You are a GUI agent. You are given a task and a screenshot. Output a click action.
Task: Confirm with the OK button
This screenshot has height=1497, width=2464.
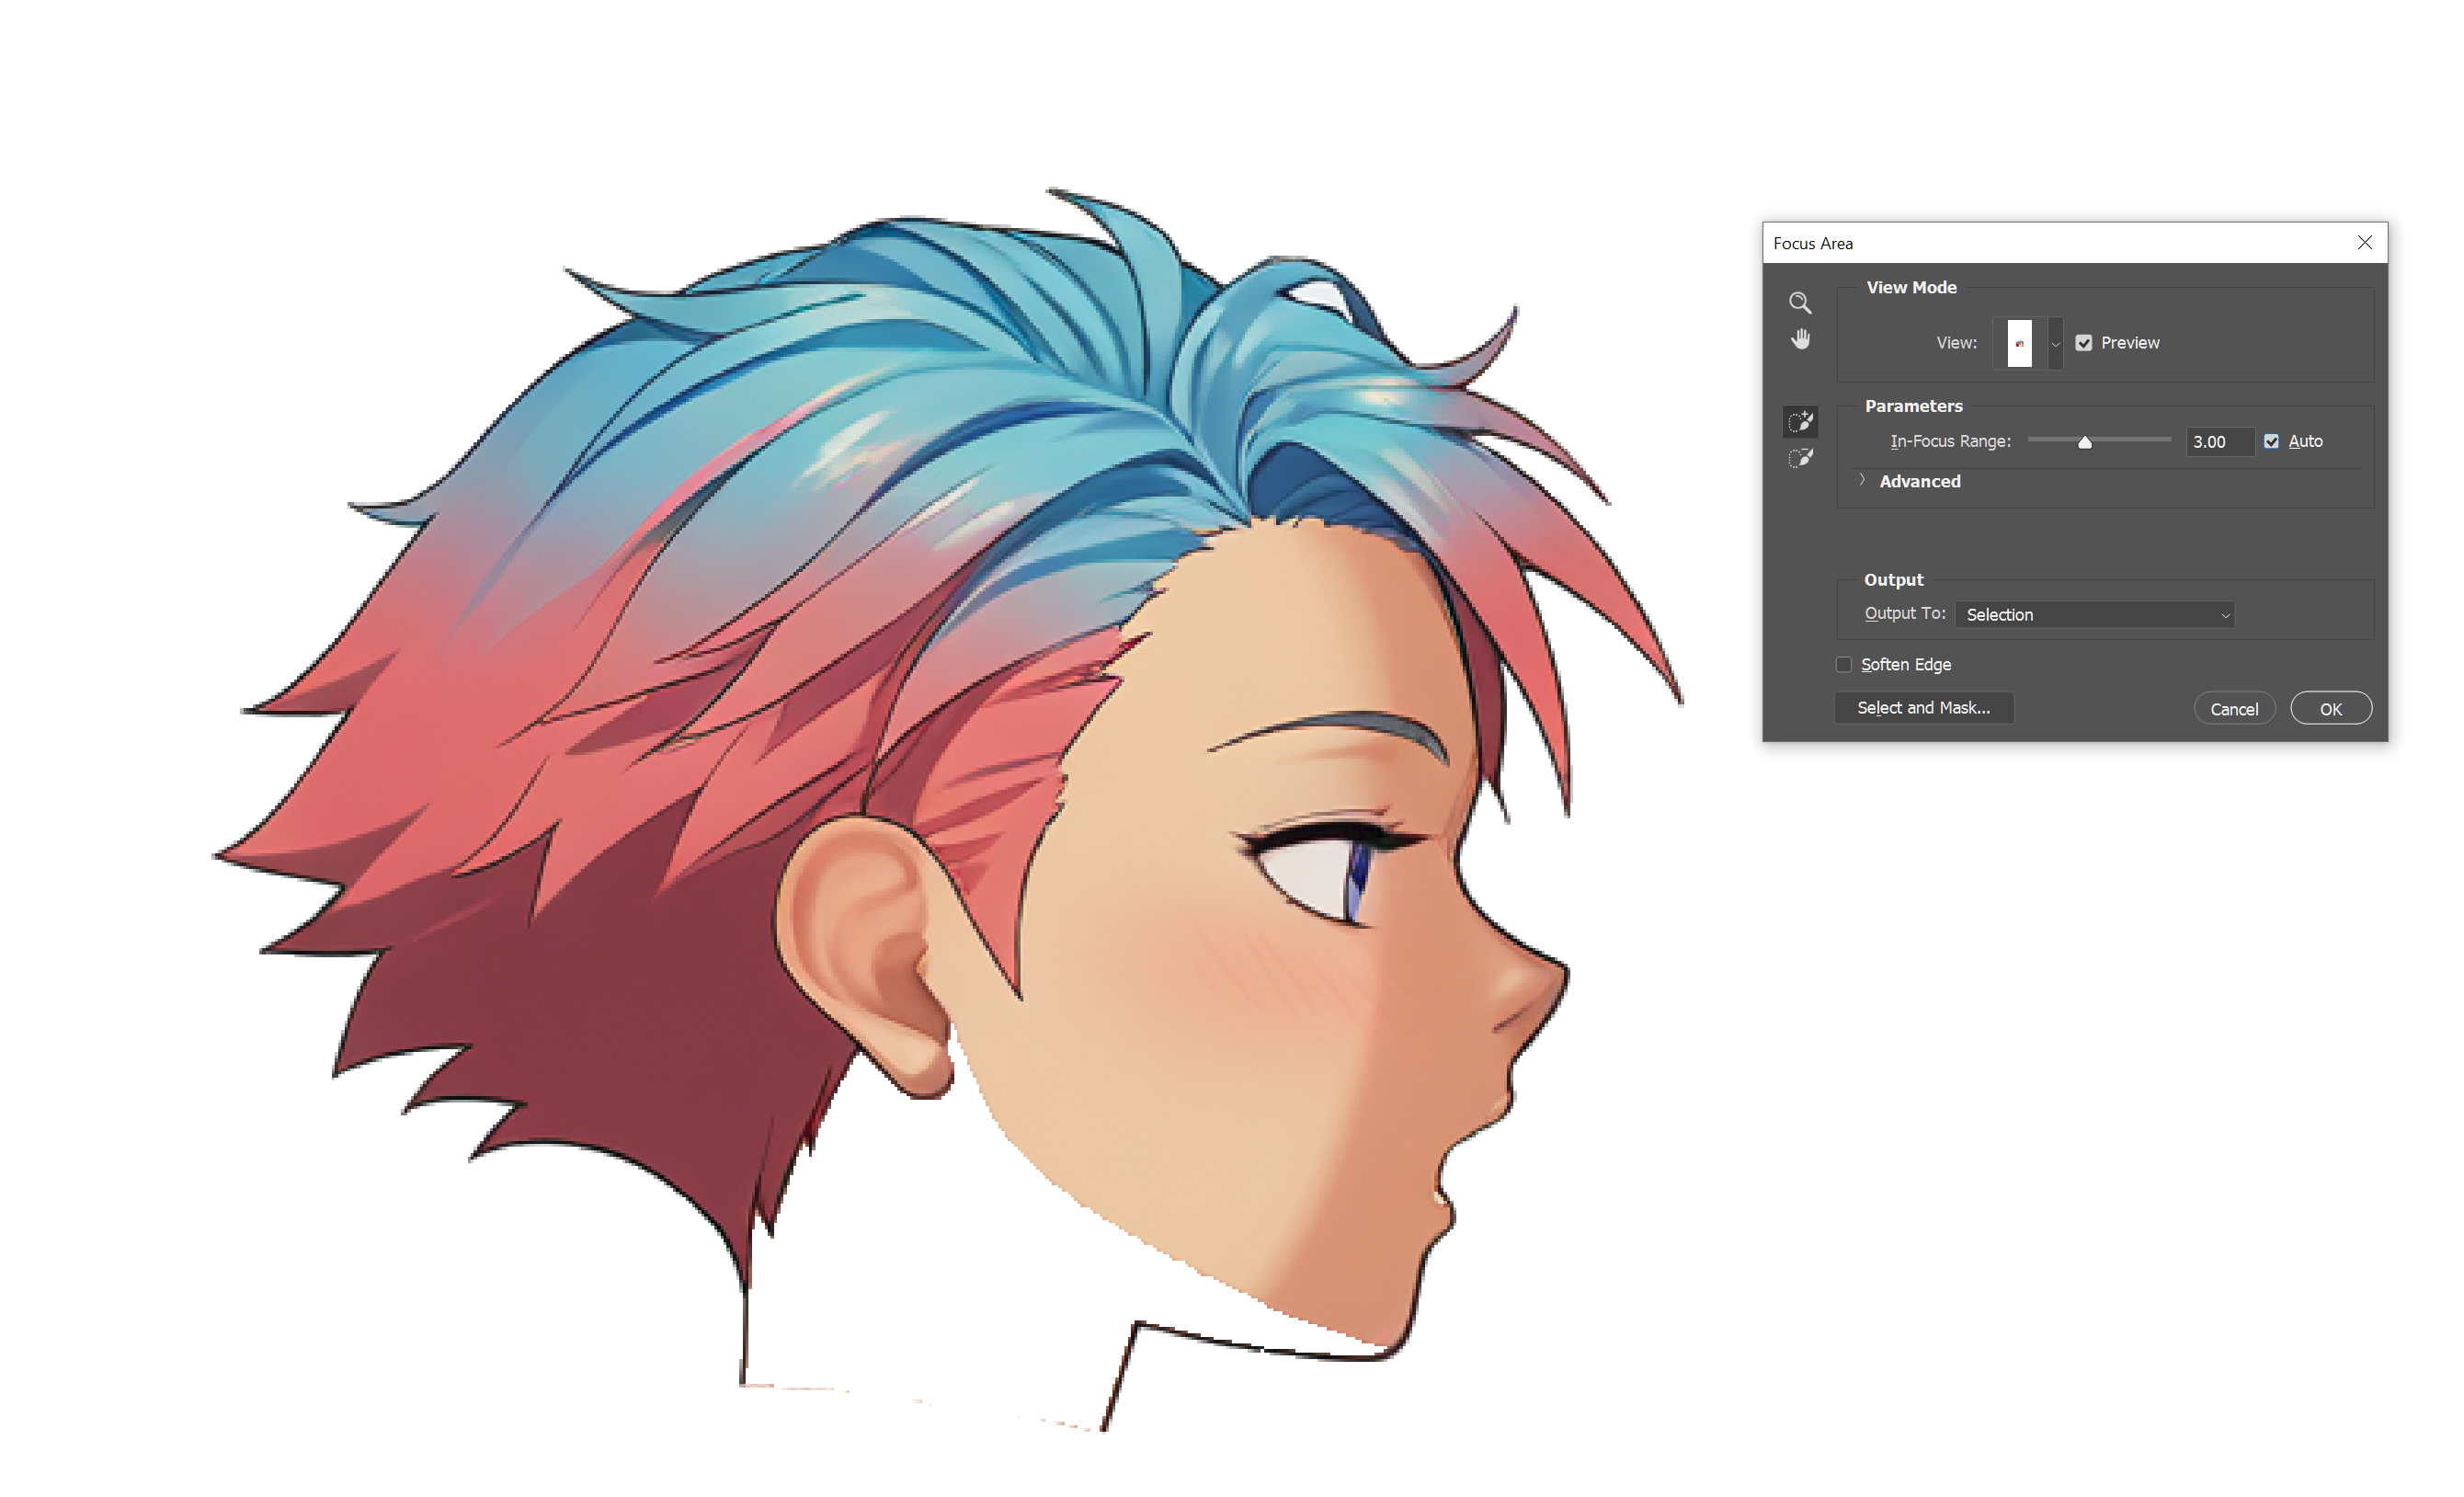2330,709
